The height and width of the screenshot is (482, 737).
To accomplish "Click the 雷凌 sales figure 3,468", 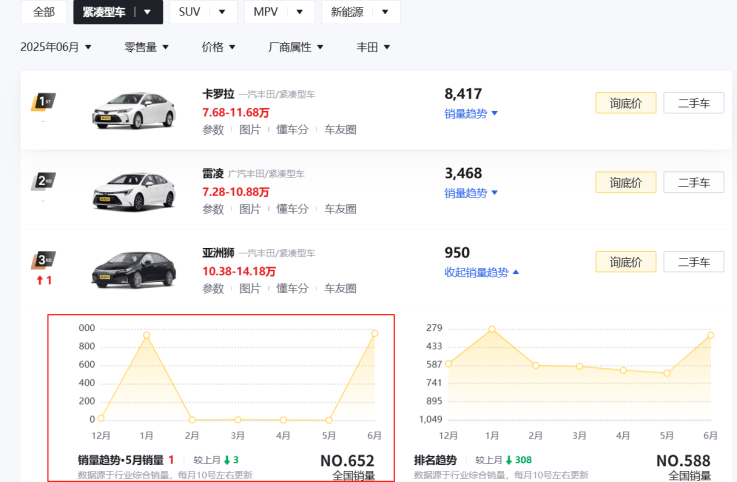I will point(463,173).
